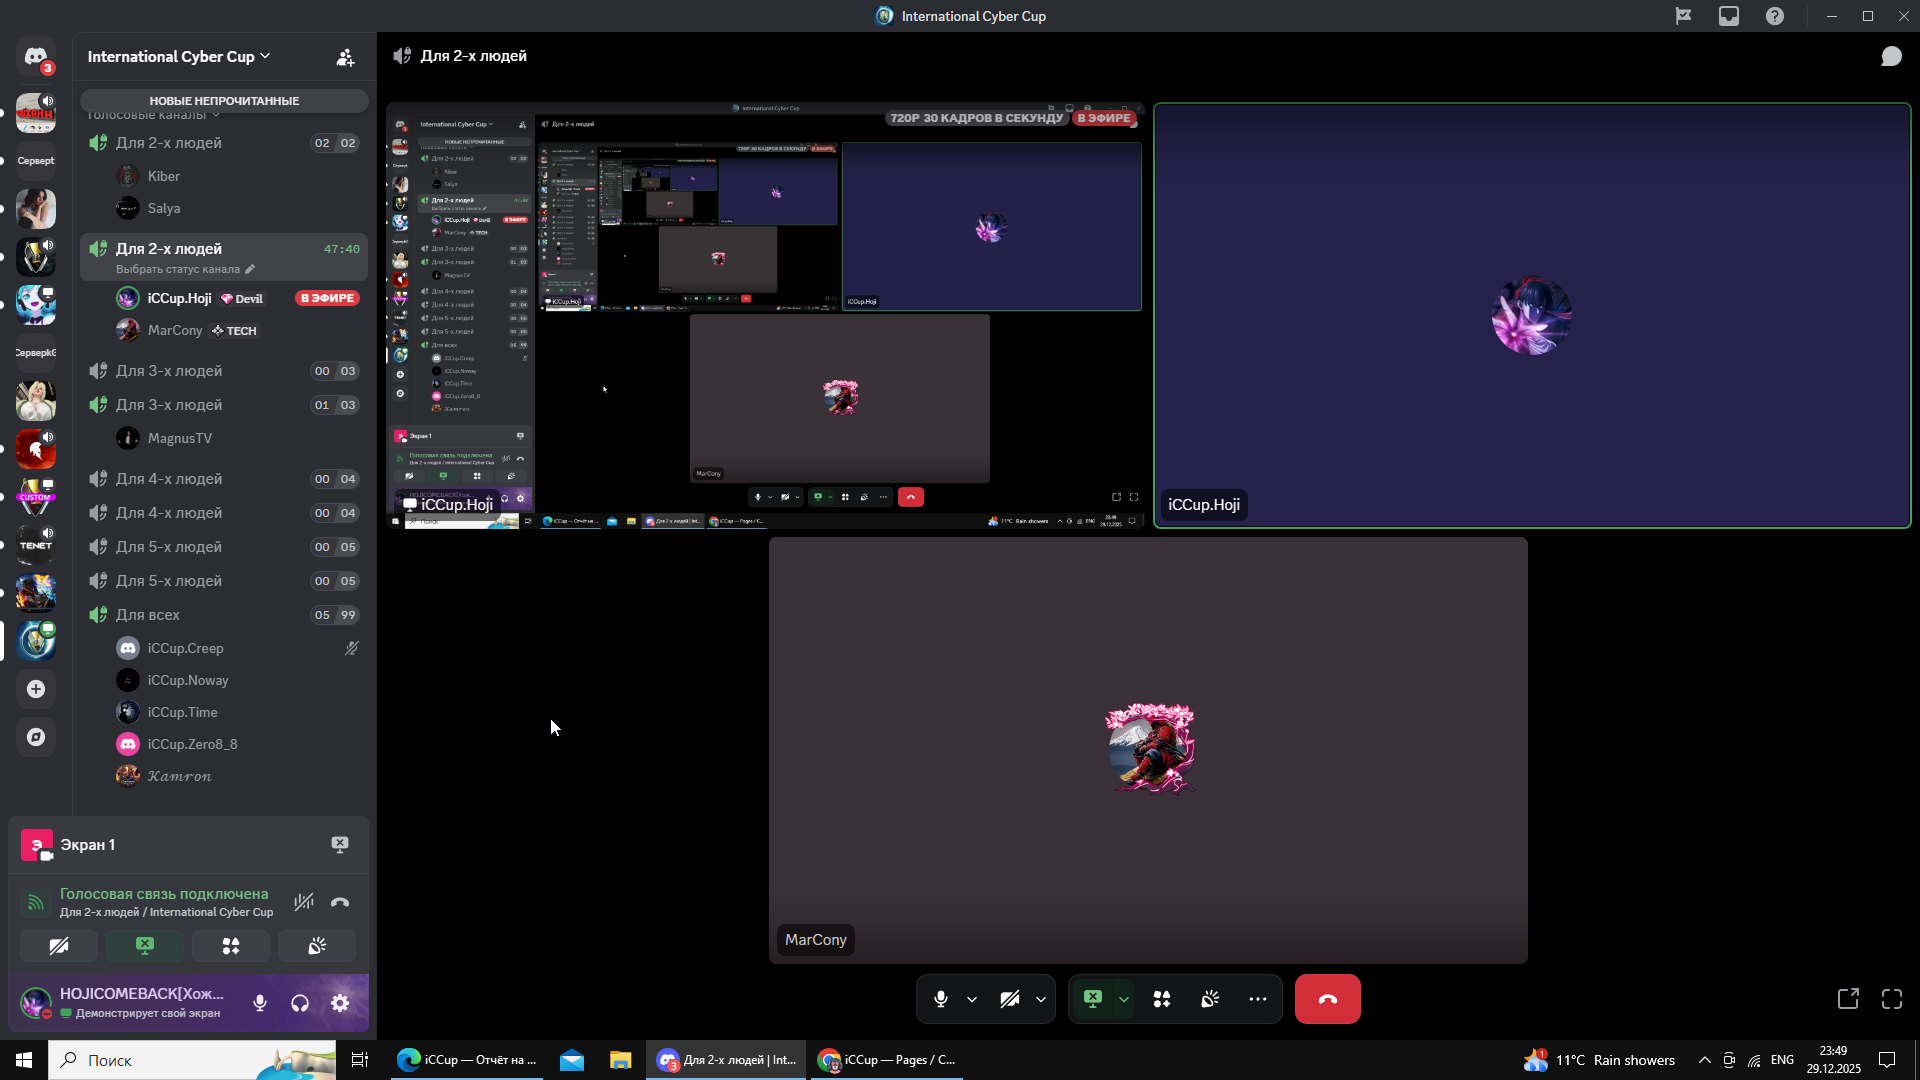Open the chat panel speech bubble icon
Screen dimensions: 1920x1080
(x=1891, y=56)
